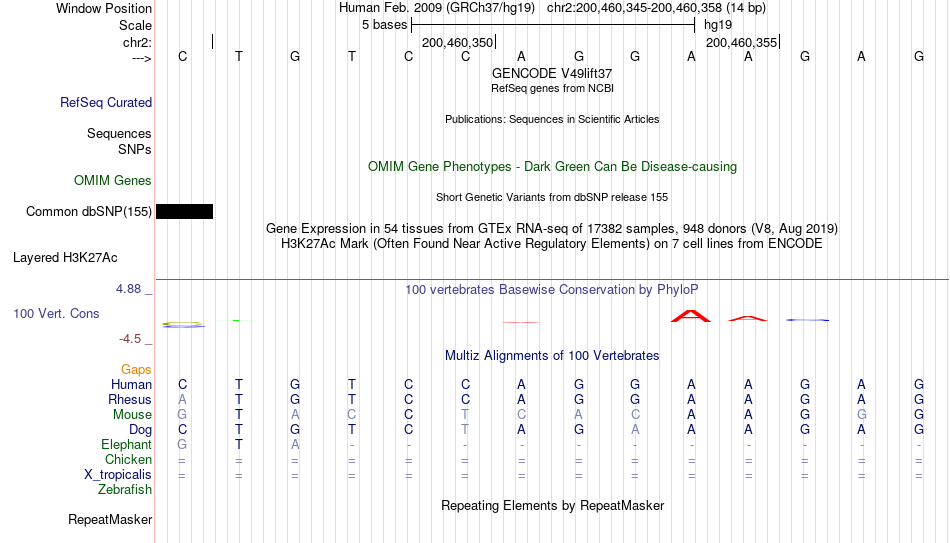Click the Human Feb. 2009 (GRCh37/hg19) title
This screenshot has height=543, width=950.
437,8
